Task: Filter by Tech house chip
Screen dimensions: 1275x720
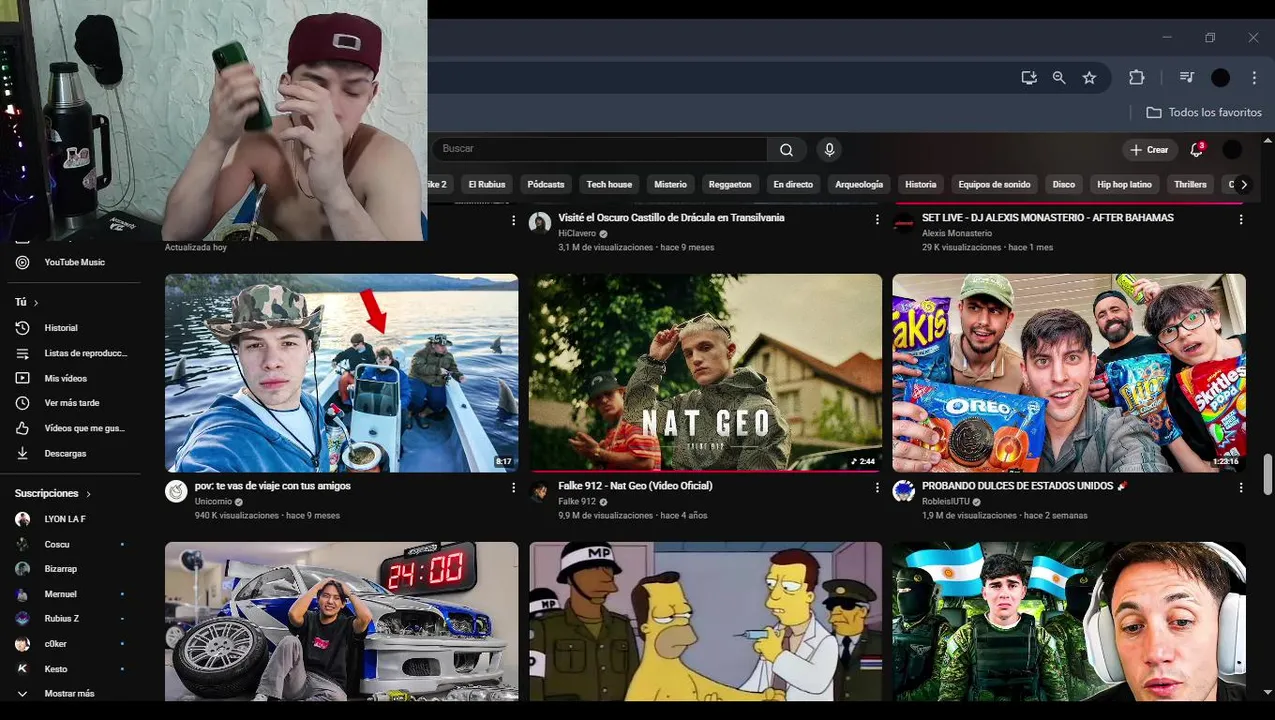Action: (x=609, y=184)
